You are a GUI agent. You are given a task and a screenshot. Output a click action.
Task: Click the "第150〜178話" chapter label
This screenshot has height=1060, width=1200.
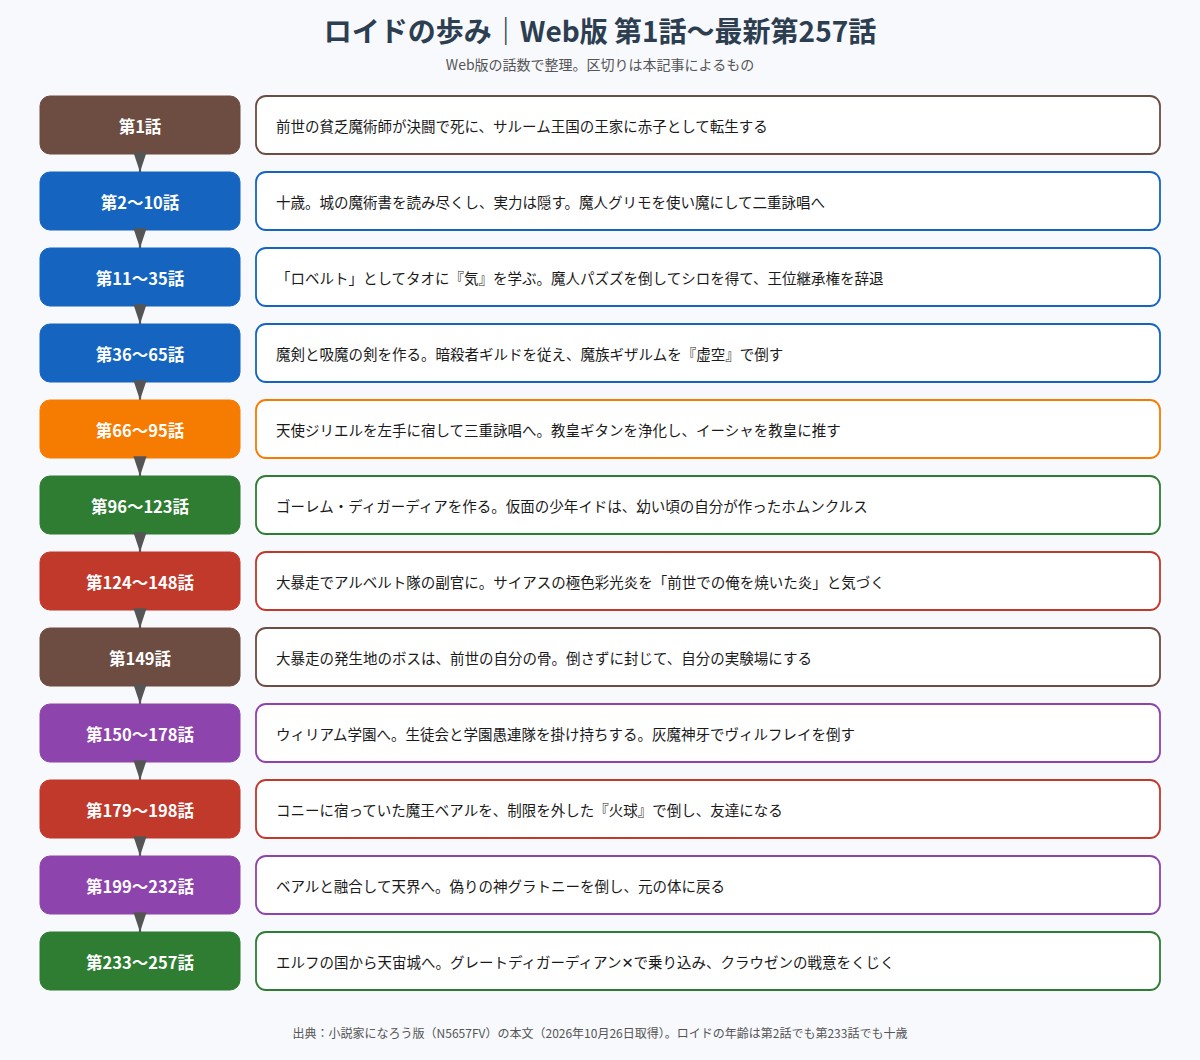point(140,734)
